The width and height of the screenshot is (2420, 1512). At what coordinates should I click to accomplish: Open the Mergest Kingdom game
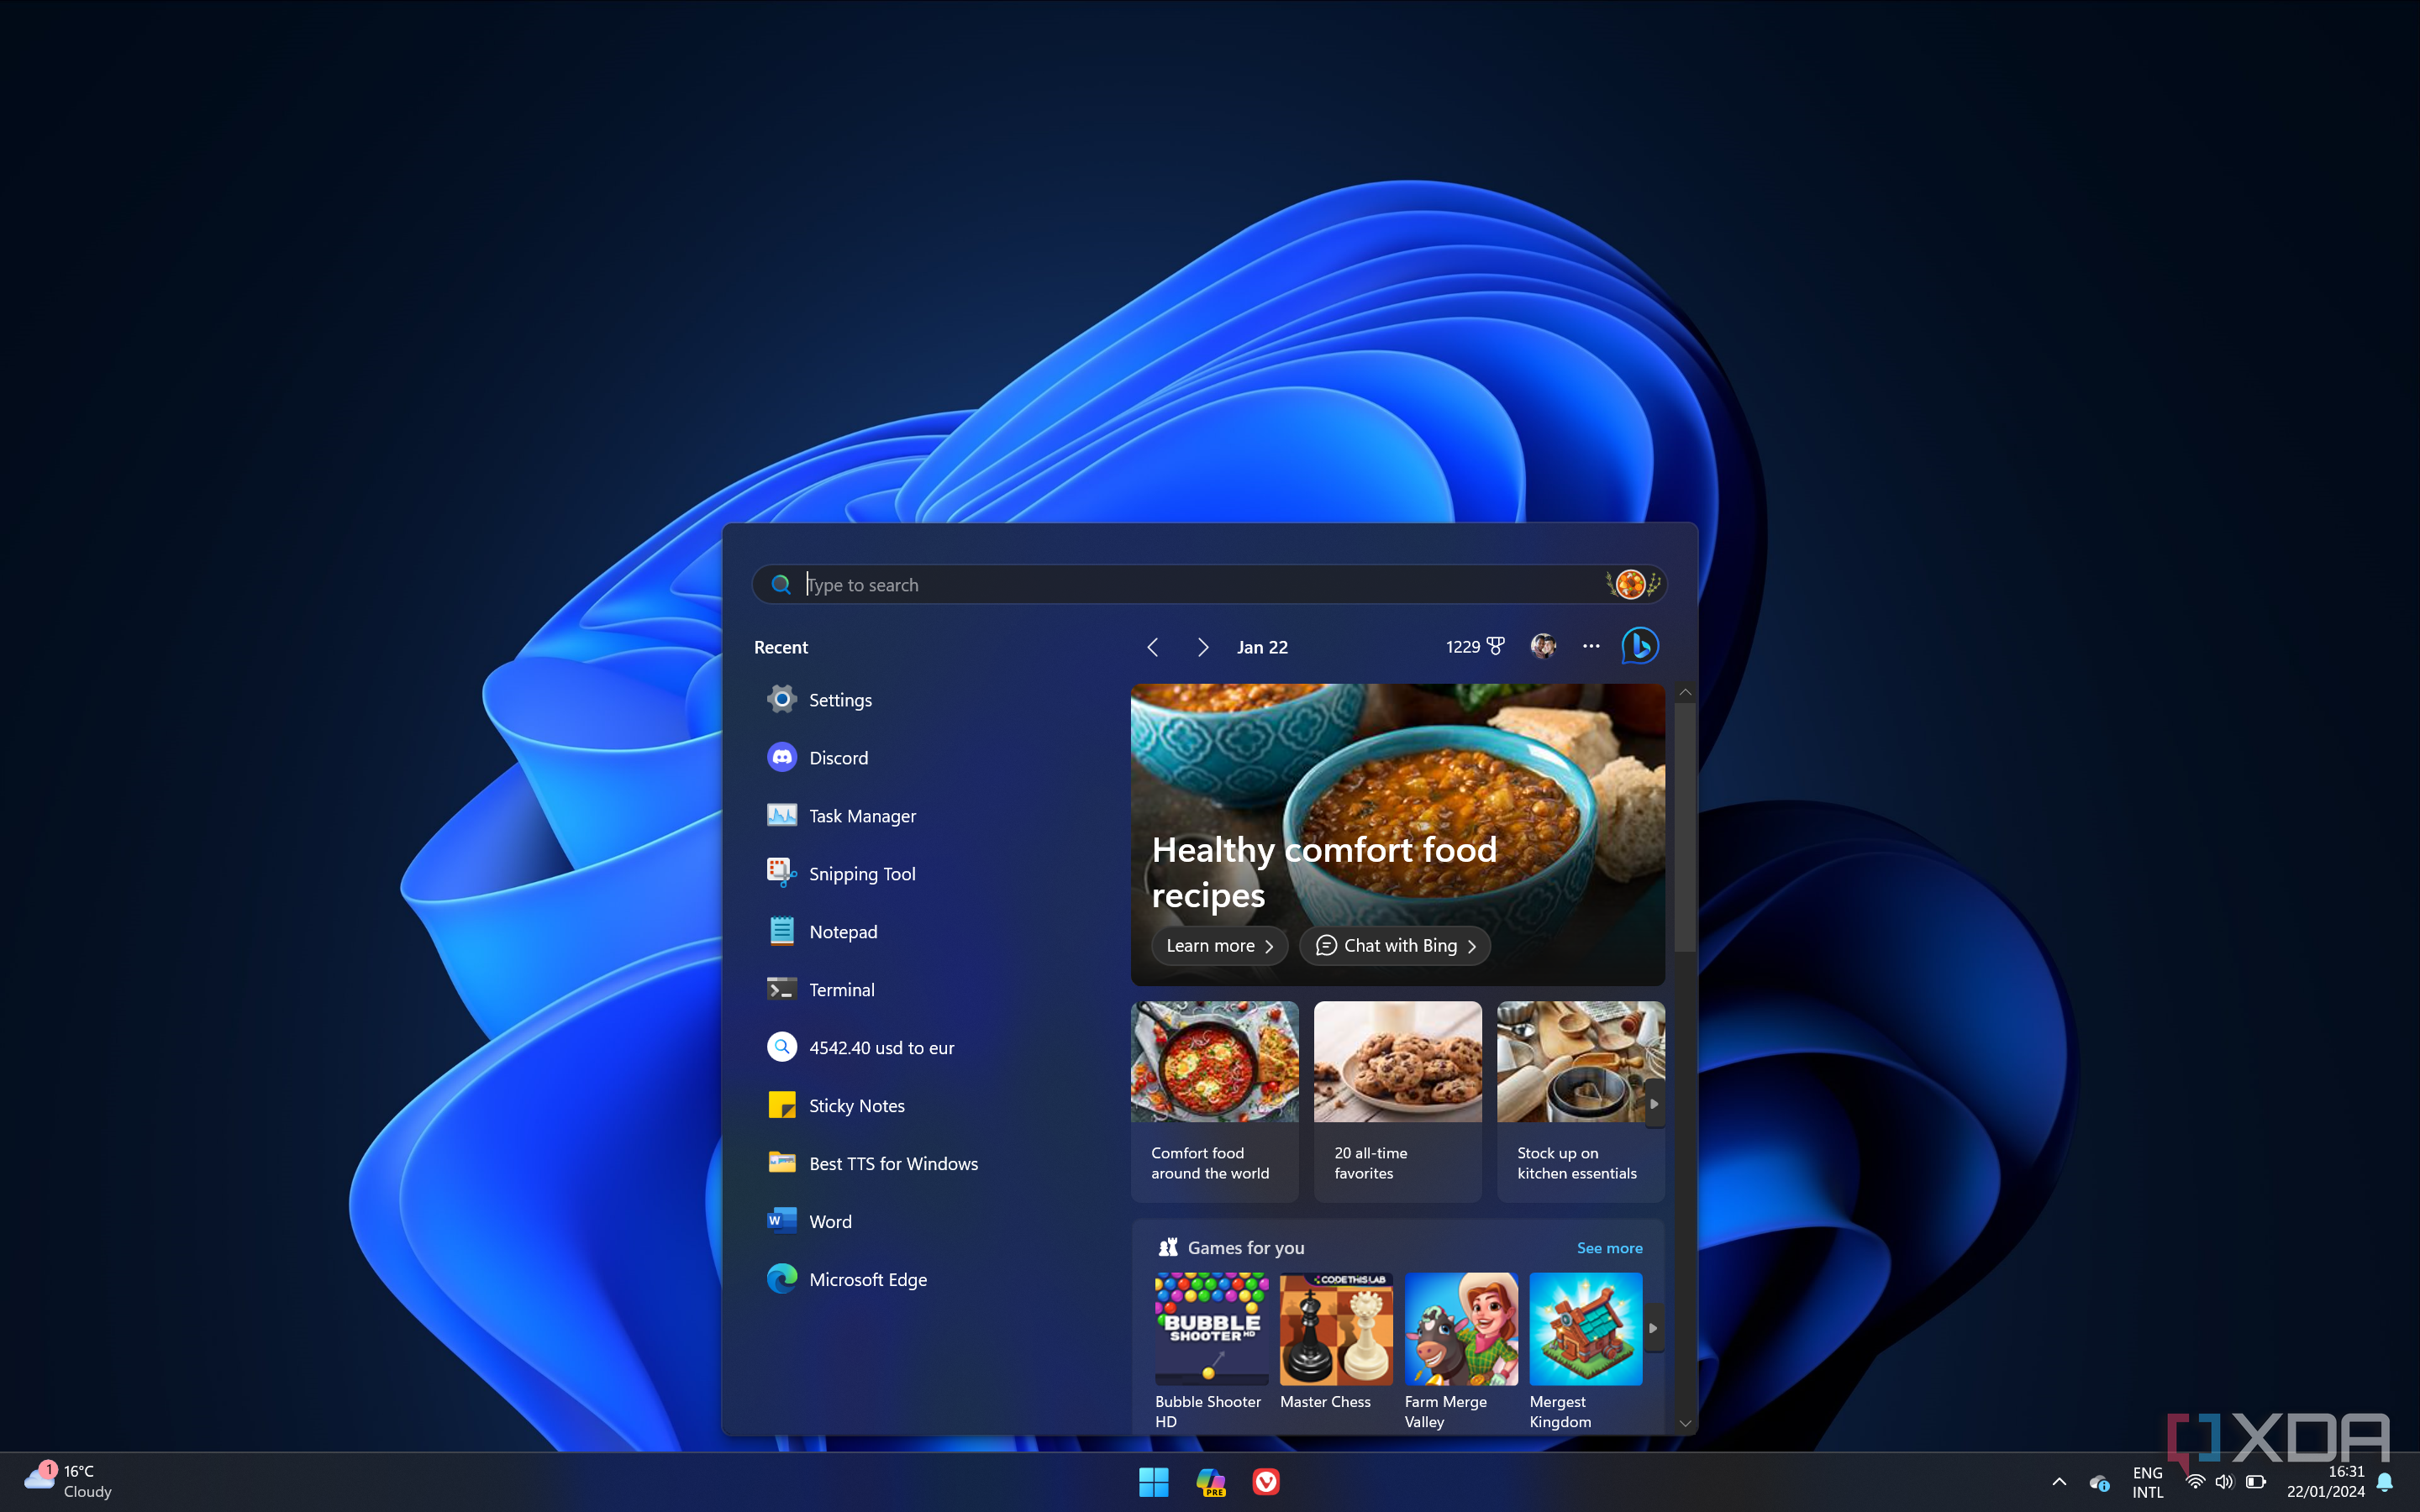[x=1585, y=1350]
